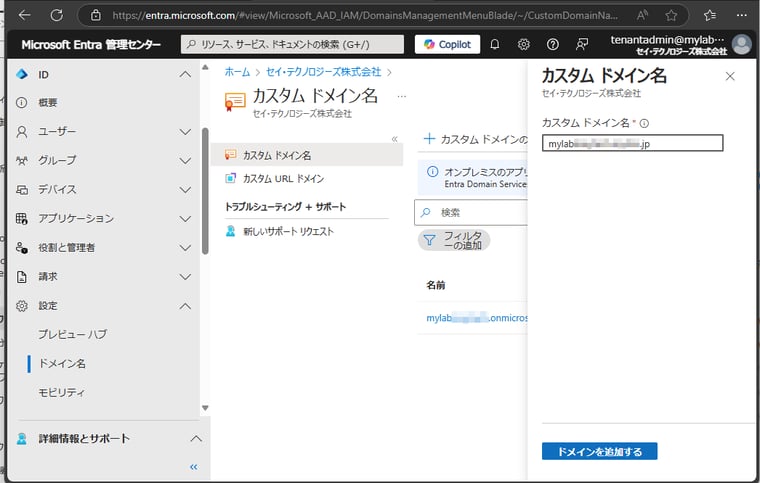Close the カスタム ドメイン名 panel
This screenshot has width=760, height=483.
pos(730,76)
